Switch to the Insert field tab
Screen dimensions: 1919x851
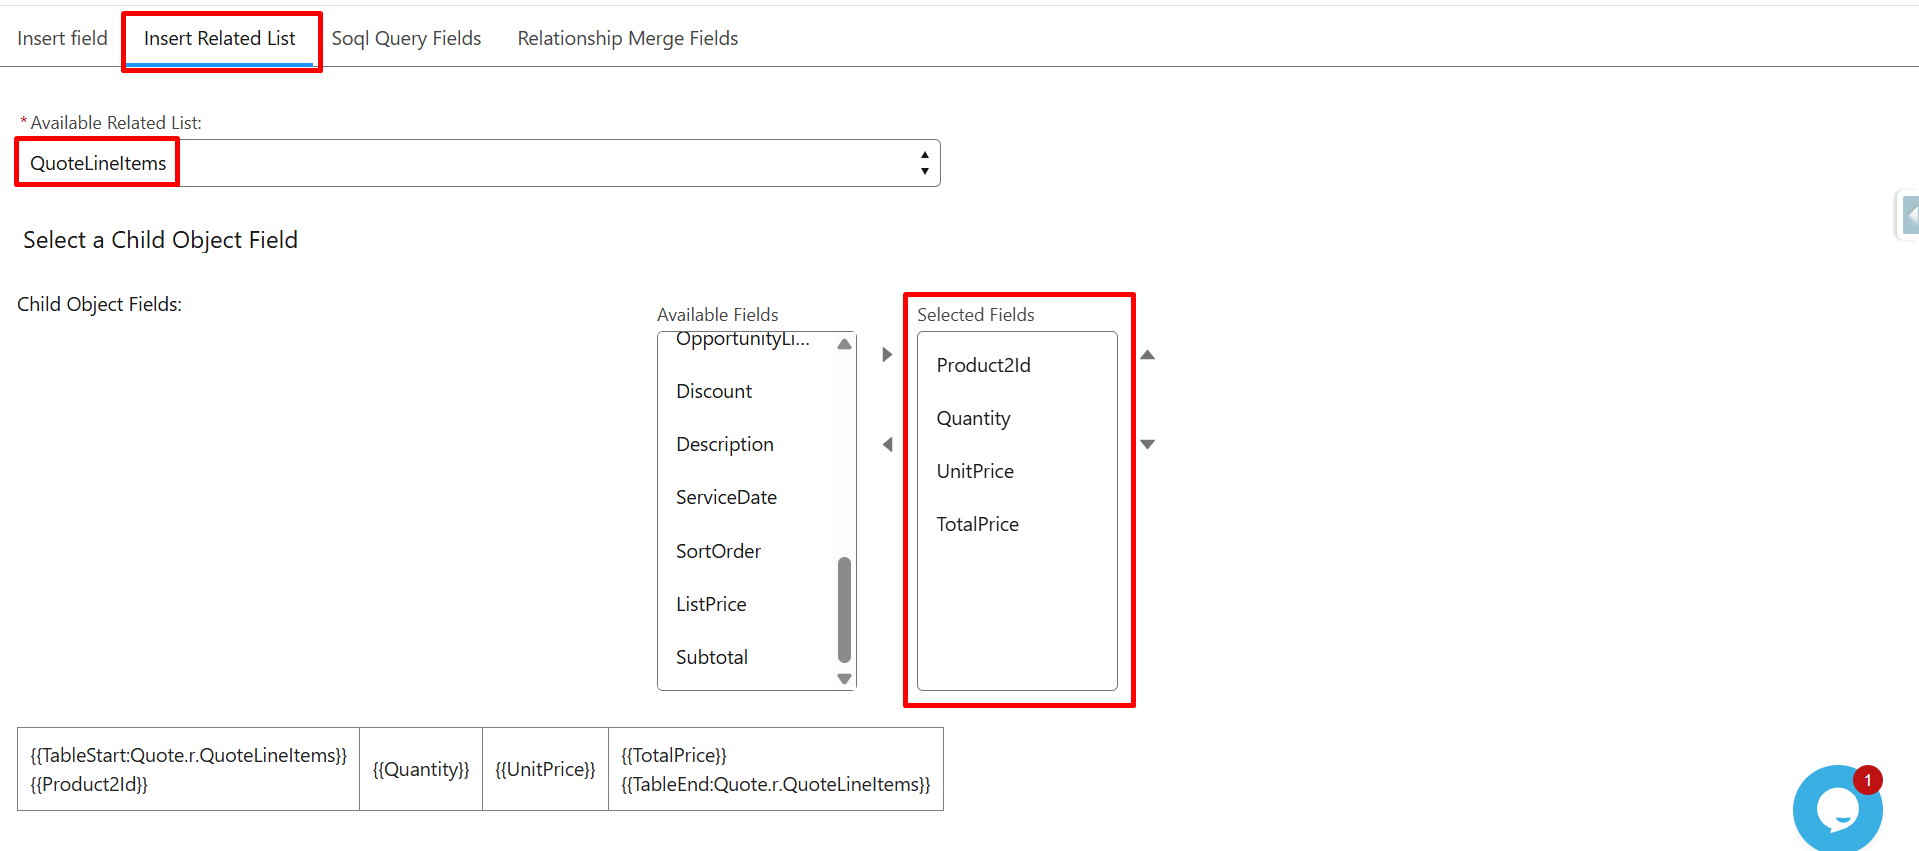pyautogui.click(x=62, y=38)
